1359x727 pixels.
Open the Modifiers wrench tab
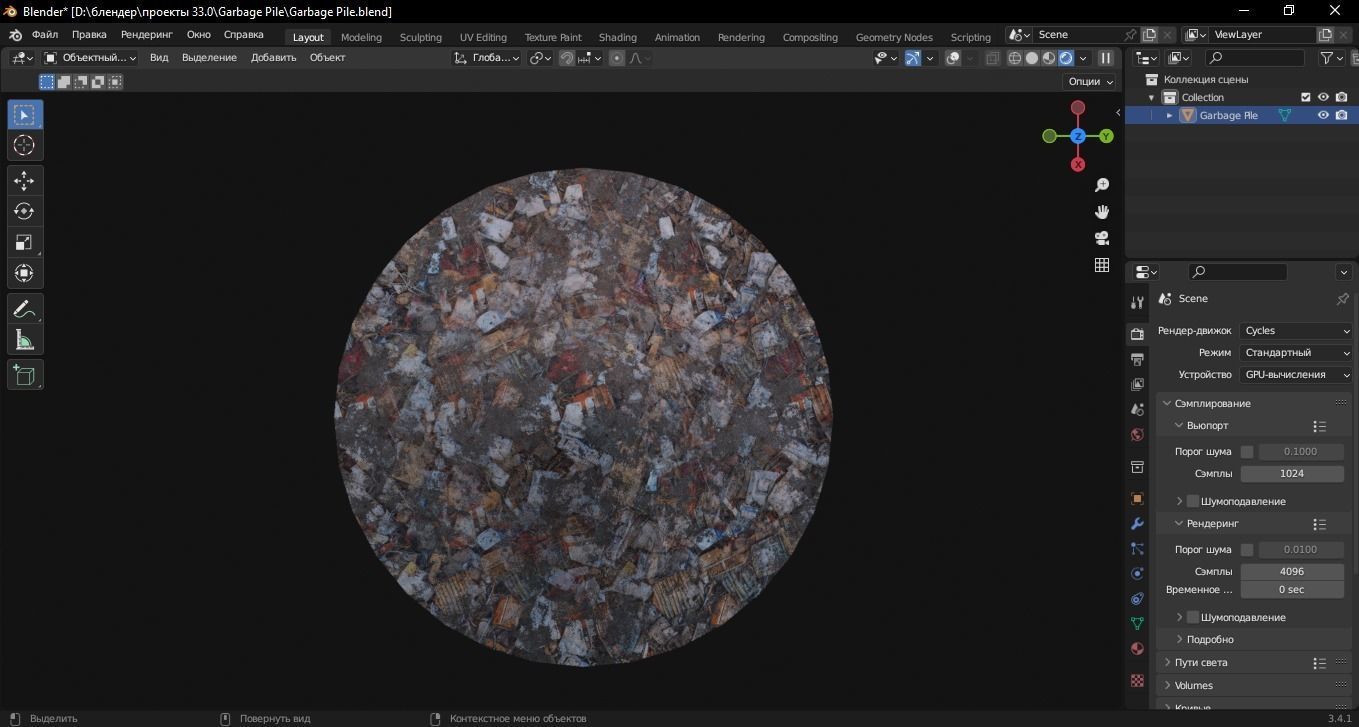point(1137,523)
